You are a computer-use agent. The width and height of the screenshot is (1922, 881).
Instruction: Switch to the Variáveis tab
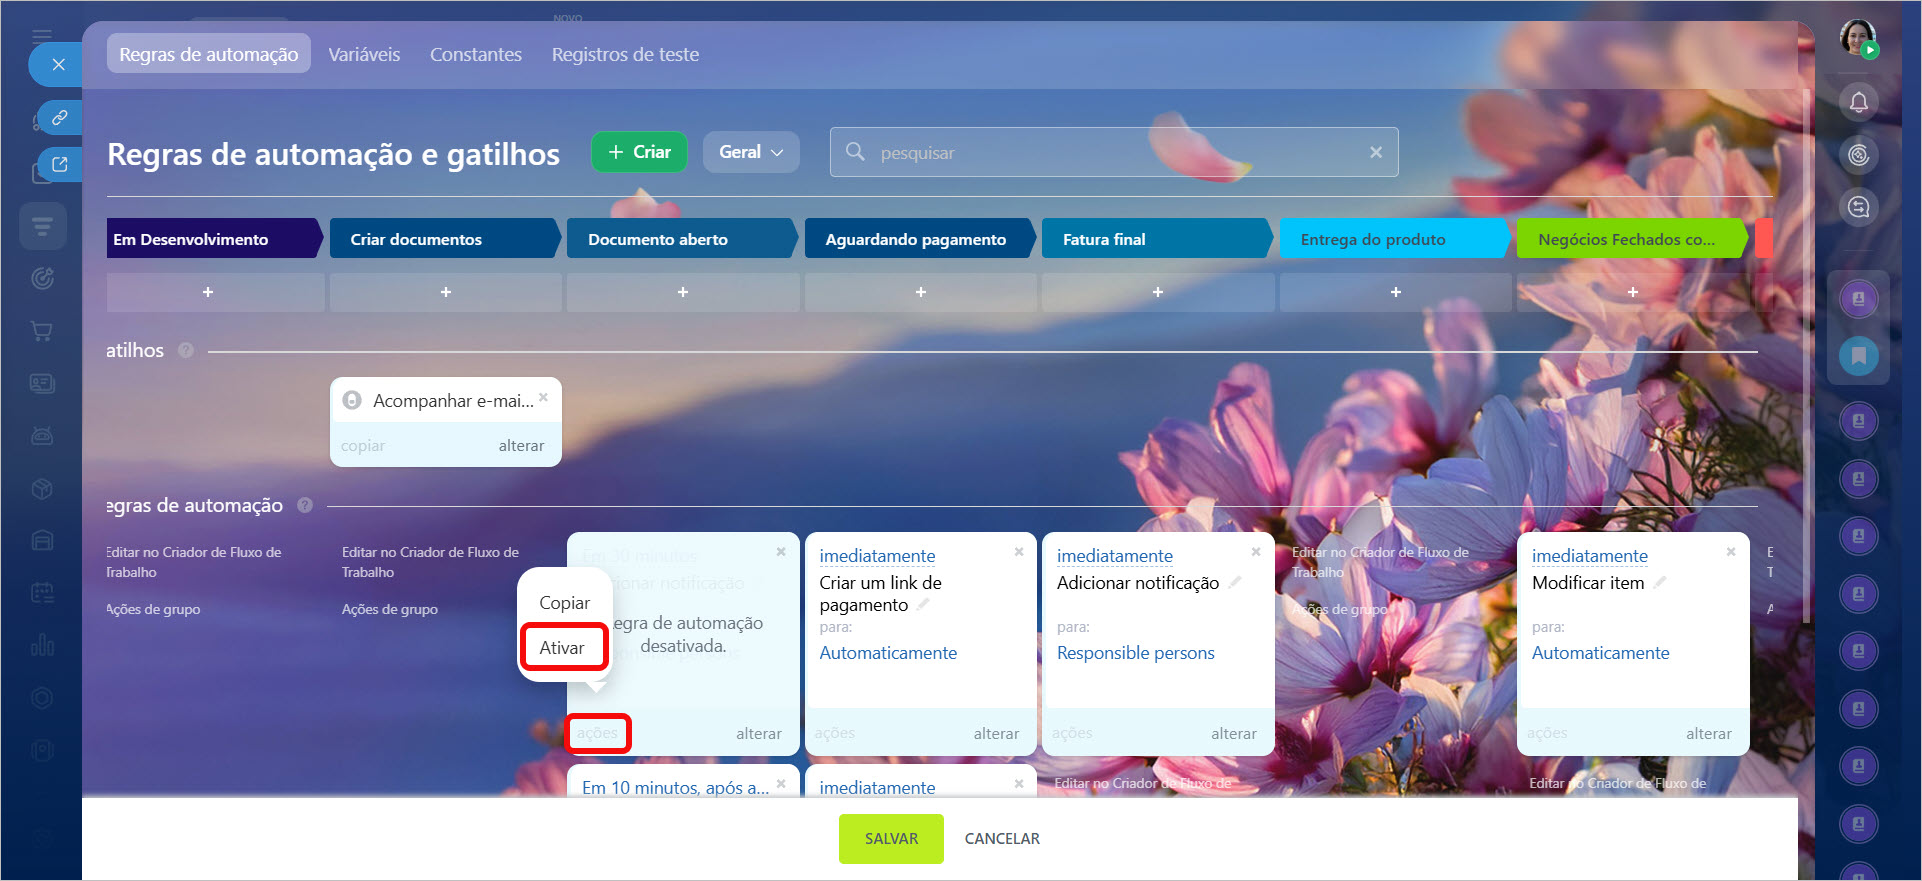pos(364,54)
